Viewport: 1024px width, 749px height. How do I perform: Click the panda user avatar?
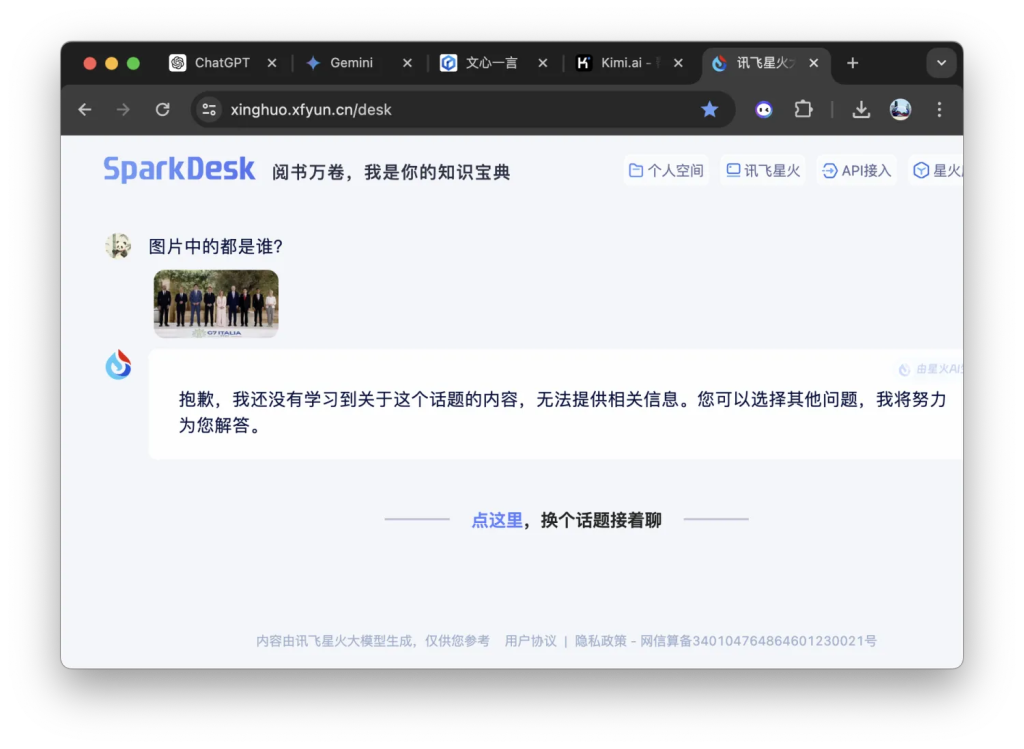118,246
